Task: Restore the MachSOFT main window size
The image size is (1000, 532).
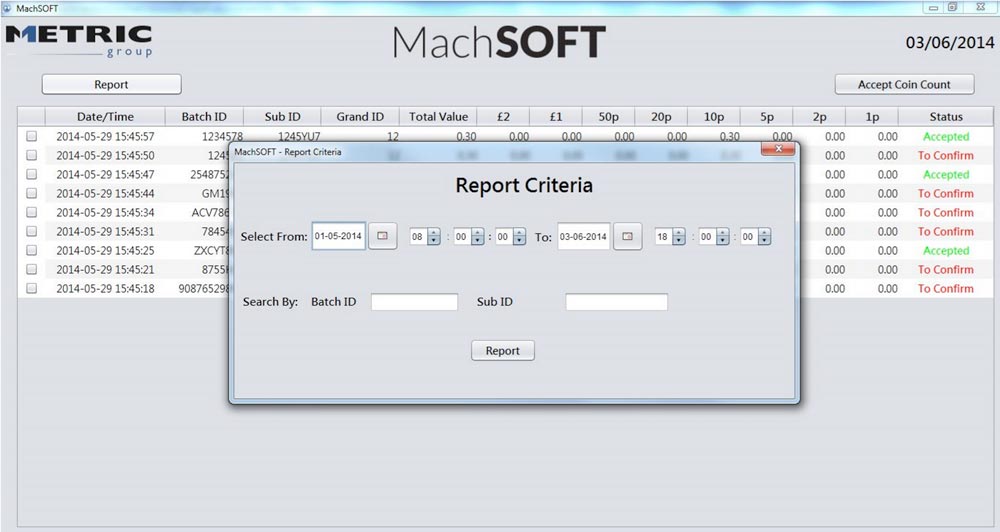Action: (x=953, y=8)
